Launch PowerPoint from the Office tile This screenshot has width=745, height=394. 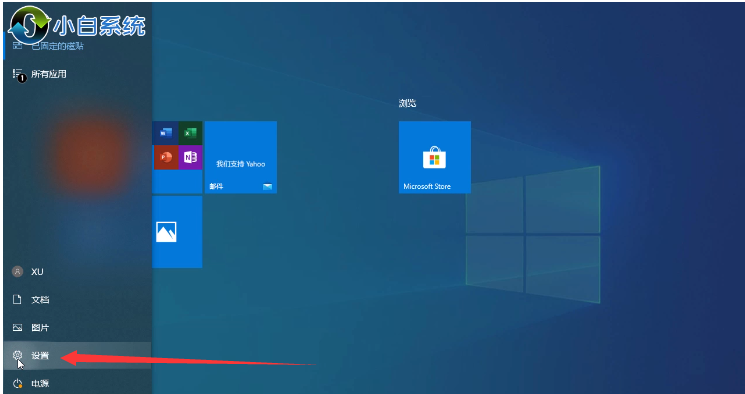165,157
